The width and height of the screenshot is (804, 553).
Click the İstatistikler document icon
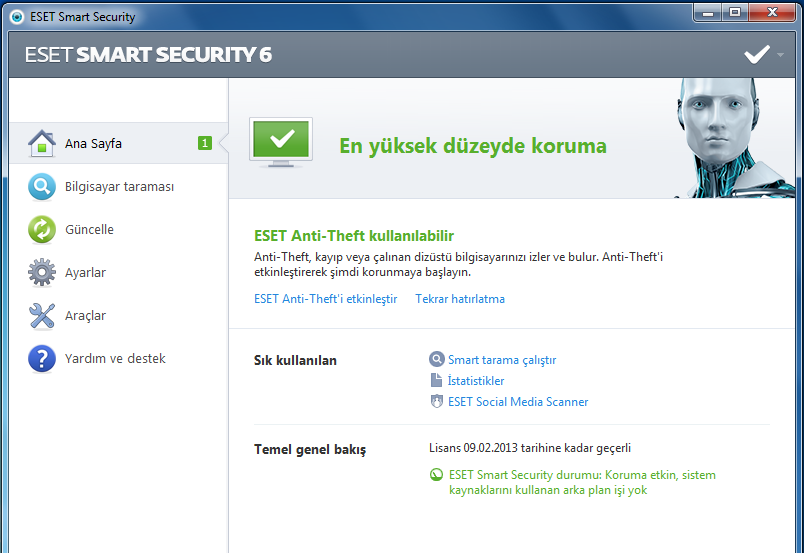pos(436,380)
